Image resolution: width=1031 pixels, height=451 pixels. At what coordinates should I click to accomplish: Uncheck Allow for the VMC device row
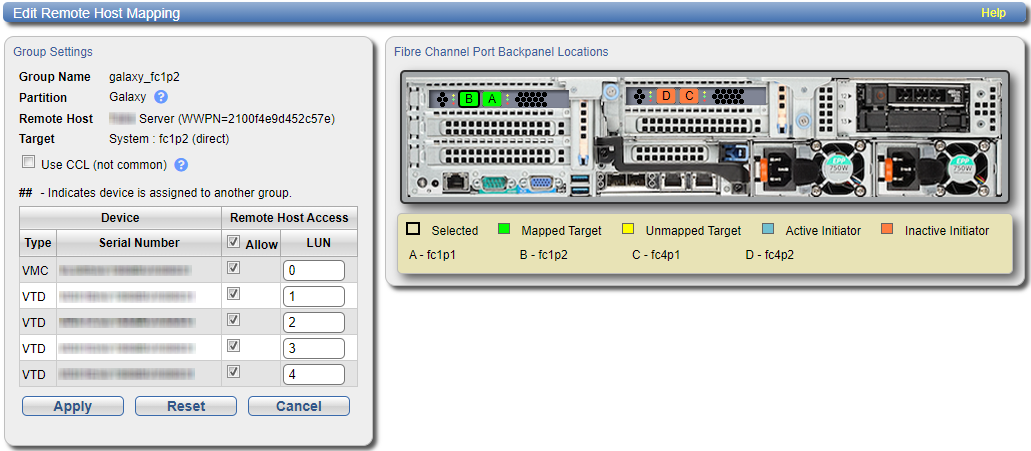coord(234,269)
